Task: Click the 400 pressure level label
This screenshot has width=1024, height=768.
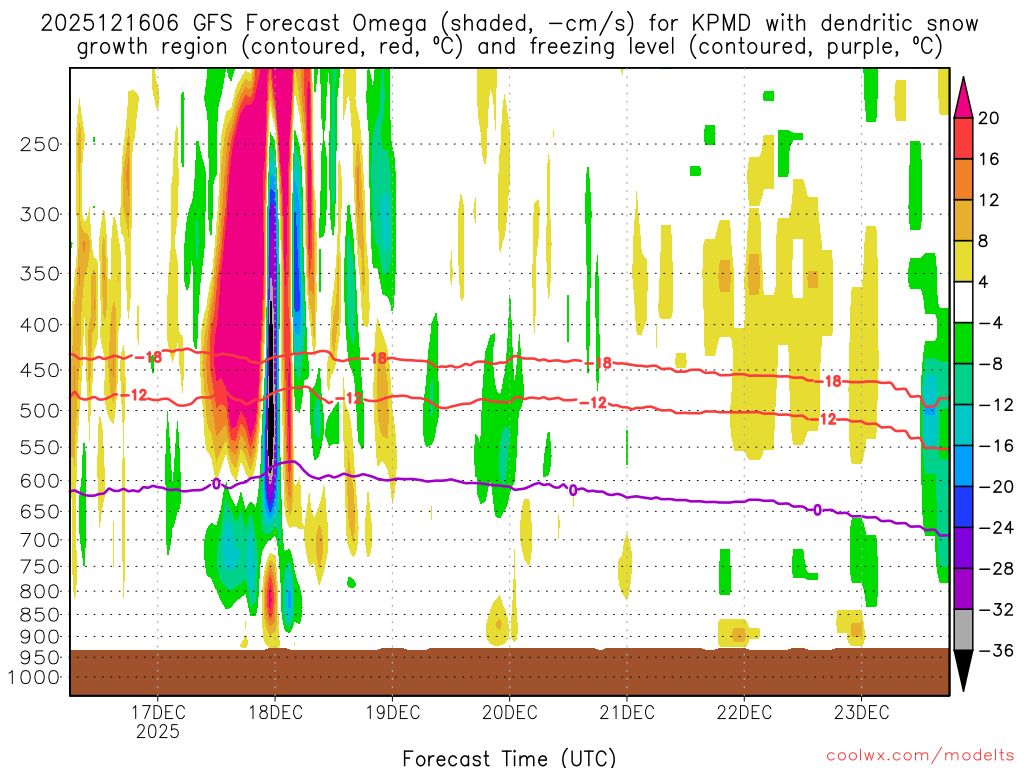Action: [x=40, y=325]
